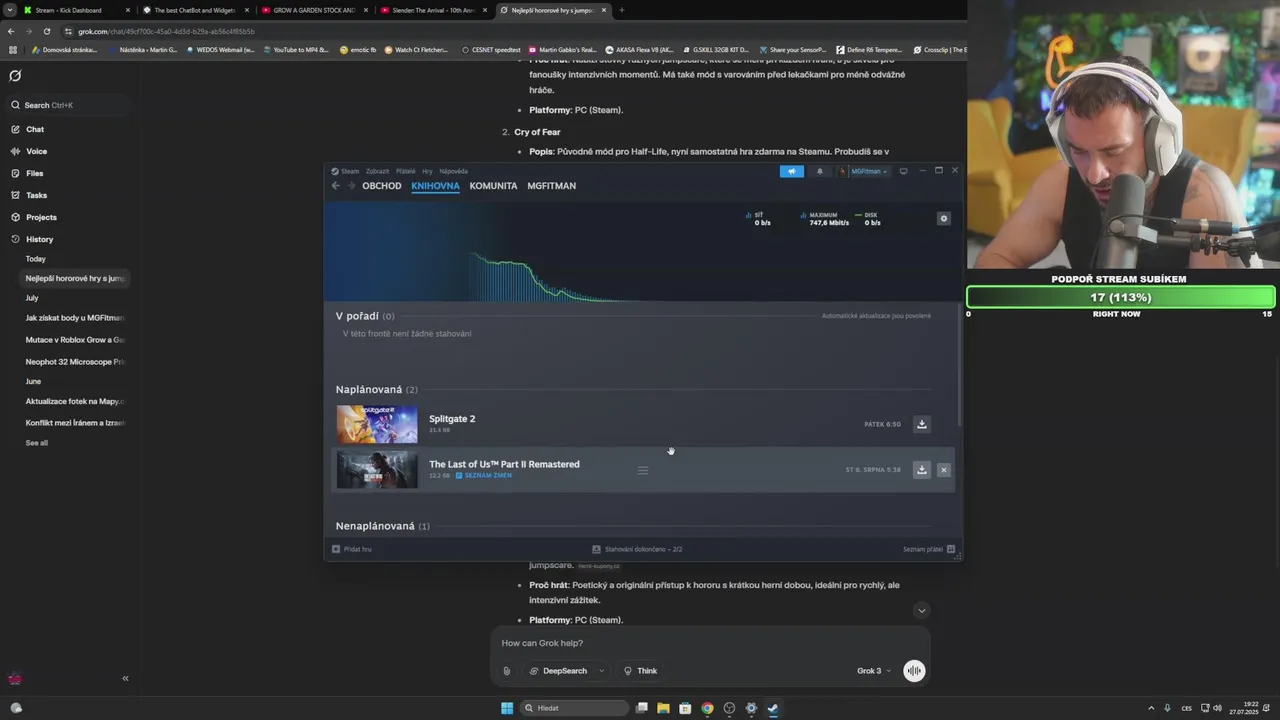
Task: Click See all in Grok history
Action: pyautogui.click(x=37, y=443)
